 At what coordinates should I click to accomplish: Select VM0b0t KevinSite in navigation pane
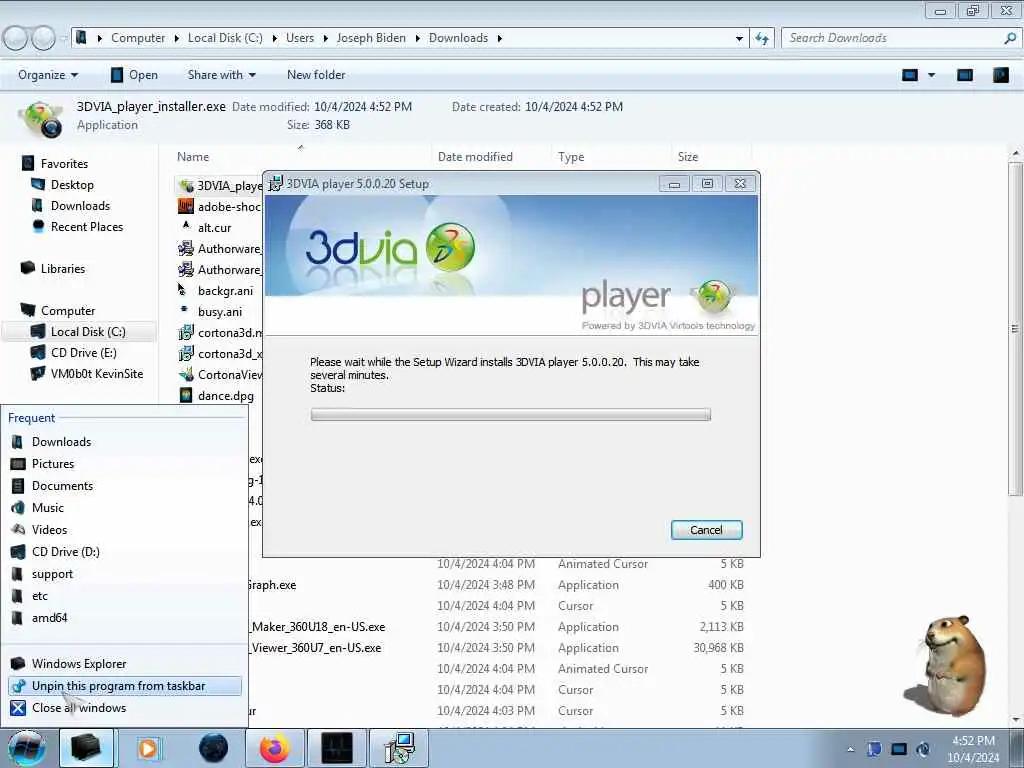97,374
